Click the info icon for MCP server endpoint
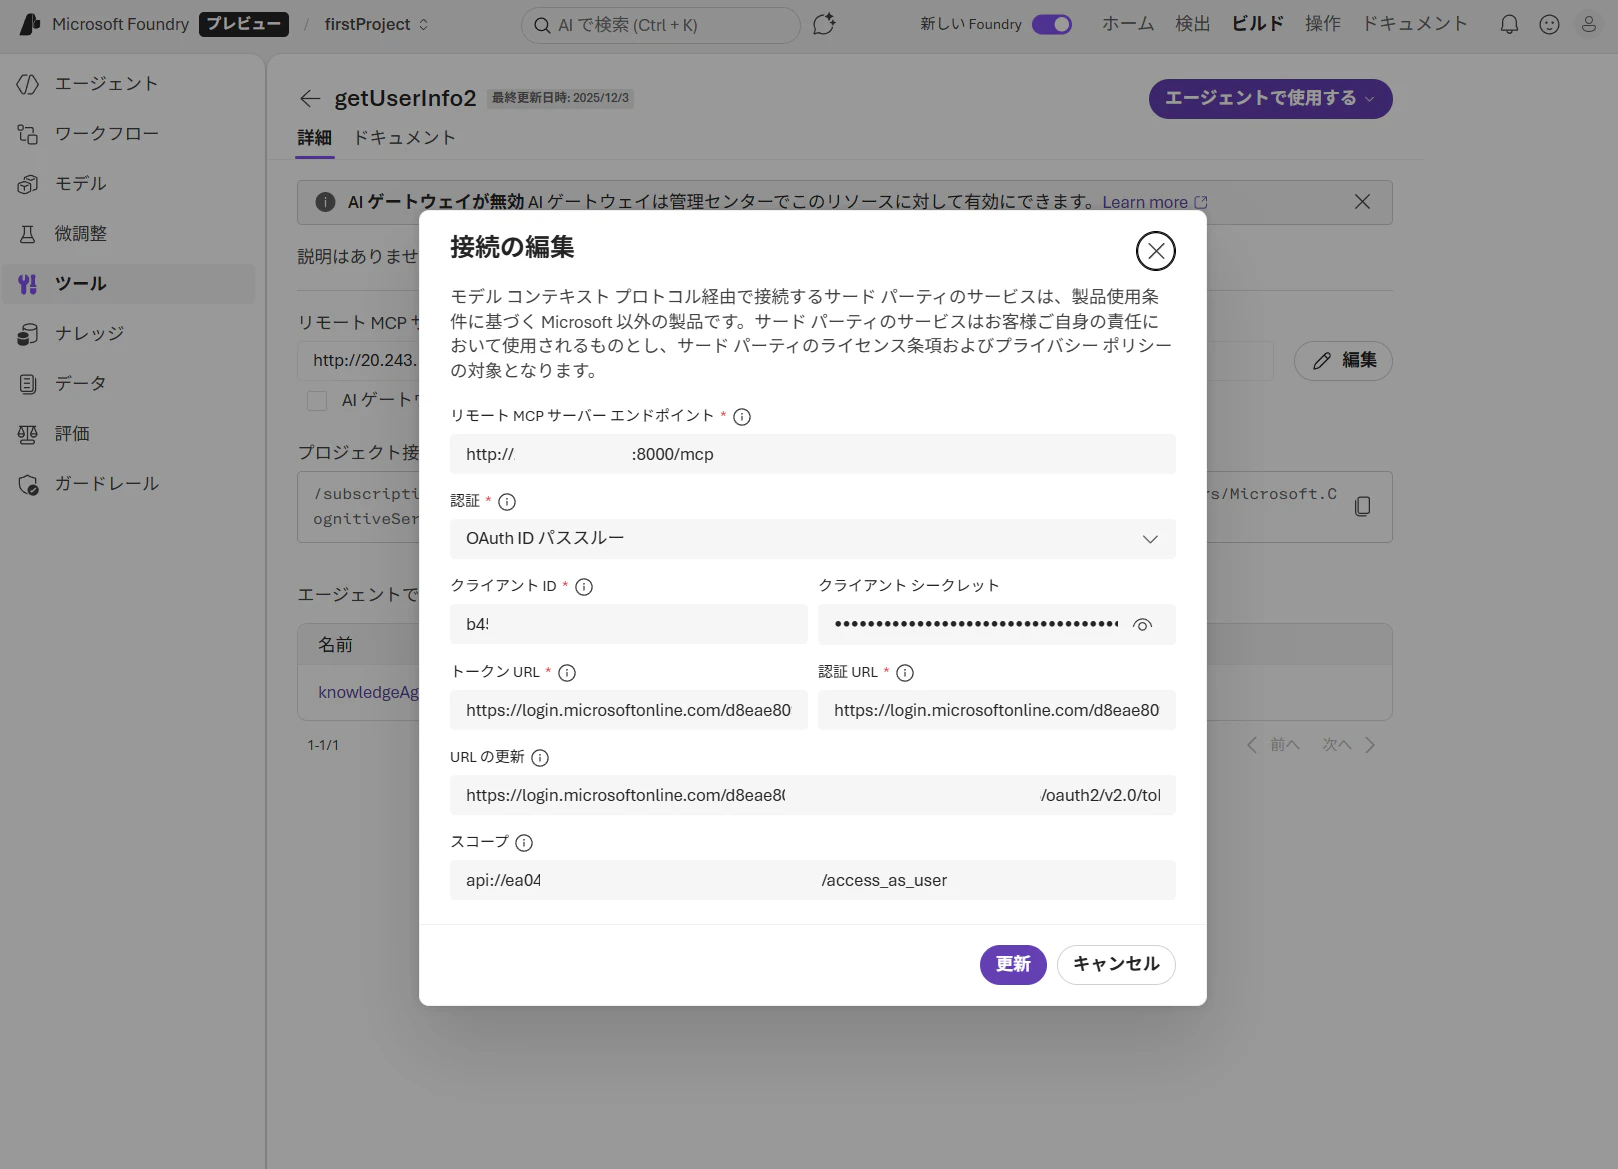 742,417
